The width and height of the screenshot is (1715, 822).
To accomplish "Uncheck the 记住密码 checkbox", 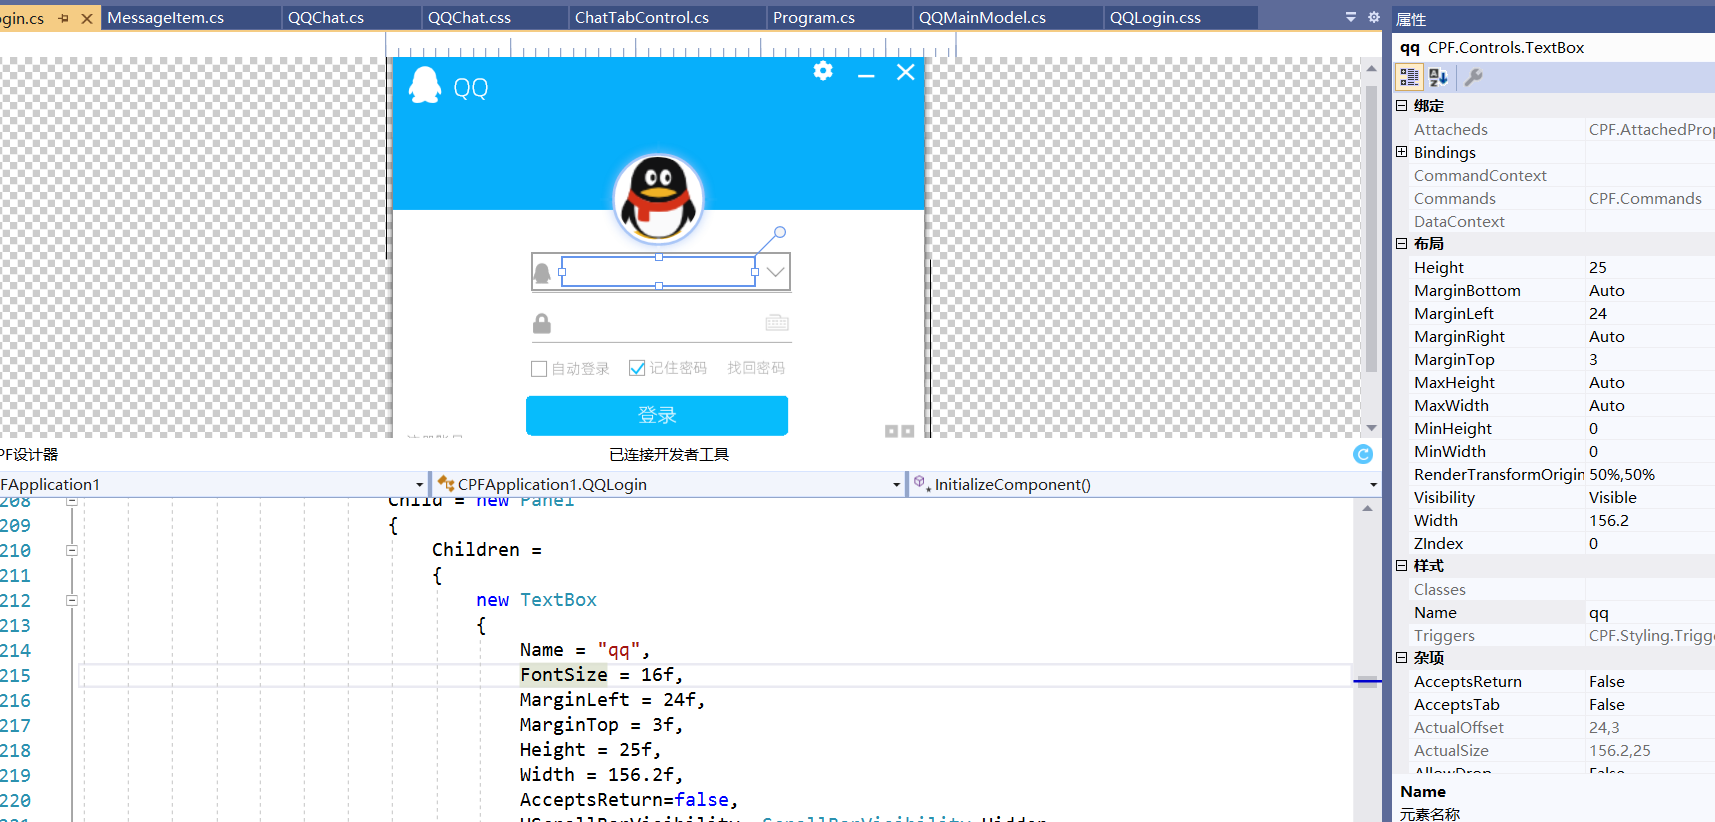I will point(637,369).
